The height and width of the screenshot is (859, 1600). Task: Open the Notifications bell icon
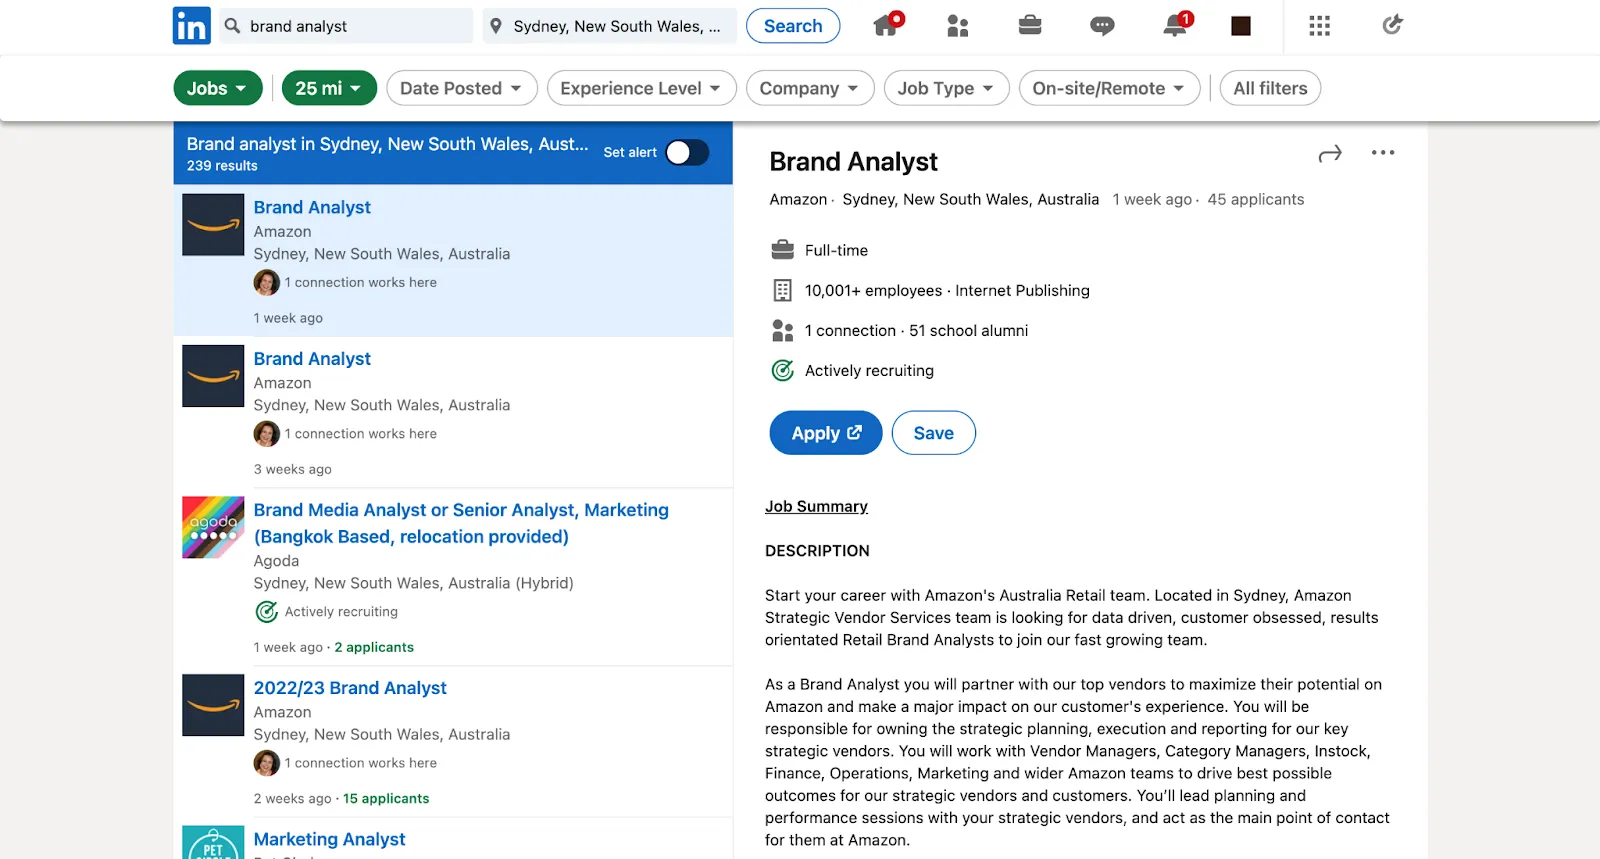point(1175,26)
